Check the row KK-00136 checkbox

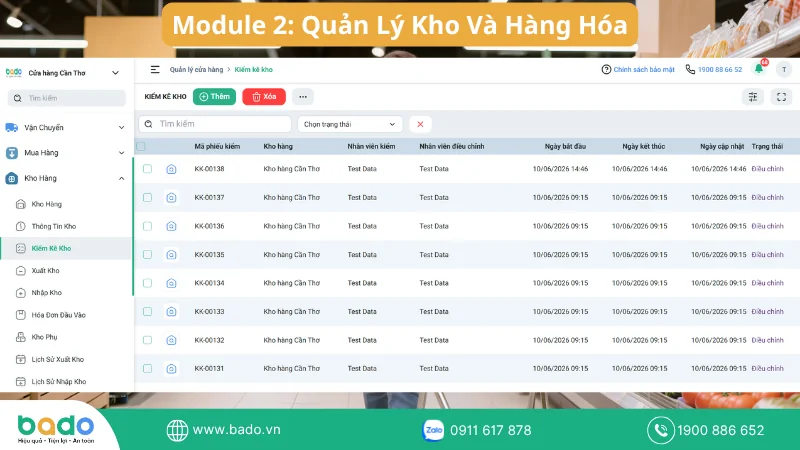coord(147,226)
